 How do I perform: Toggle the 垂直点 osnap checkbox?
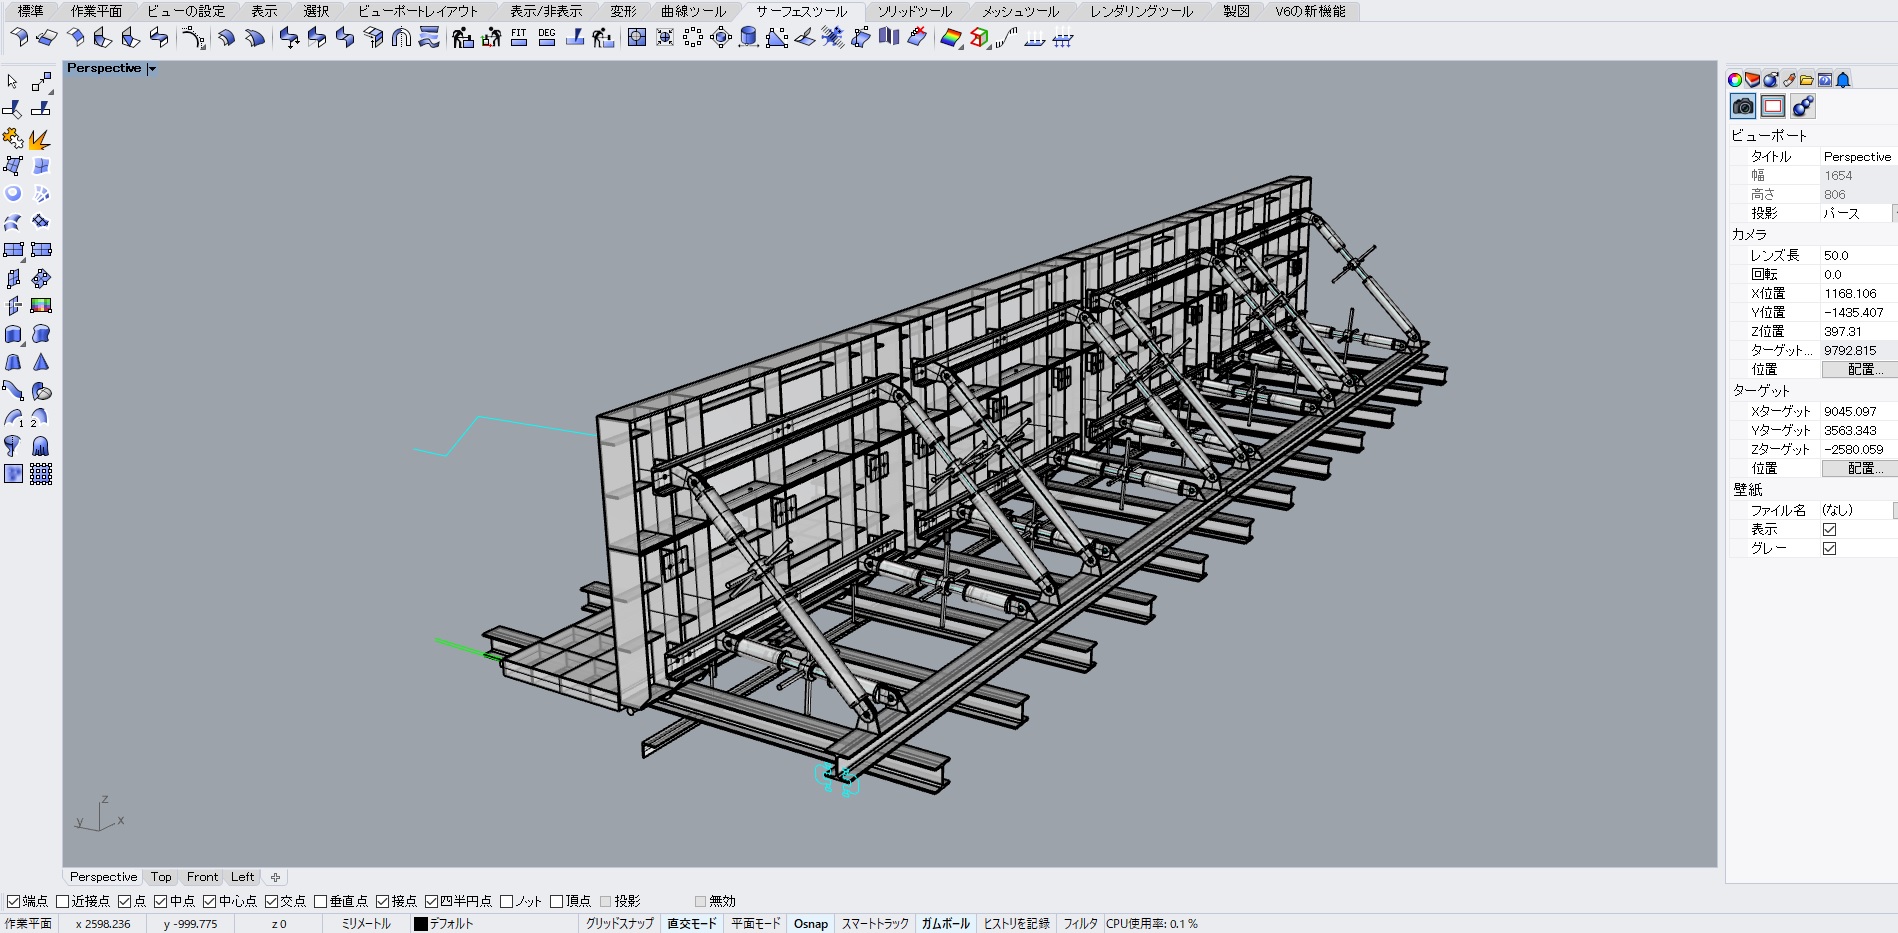(x=320, y=901)
